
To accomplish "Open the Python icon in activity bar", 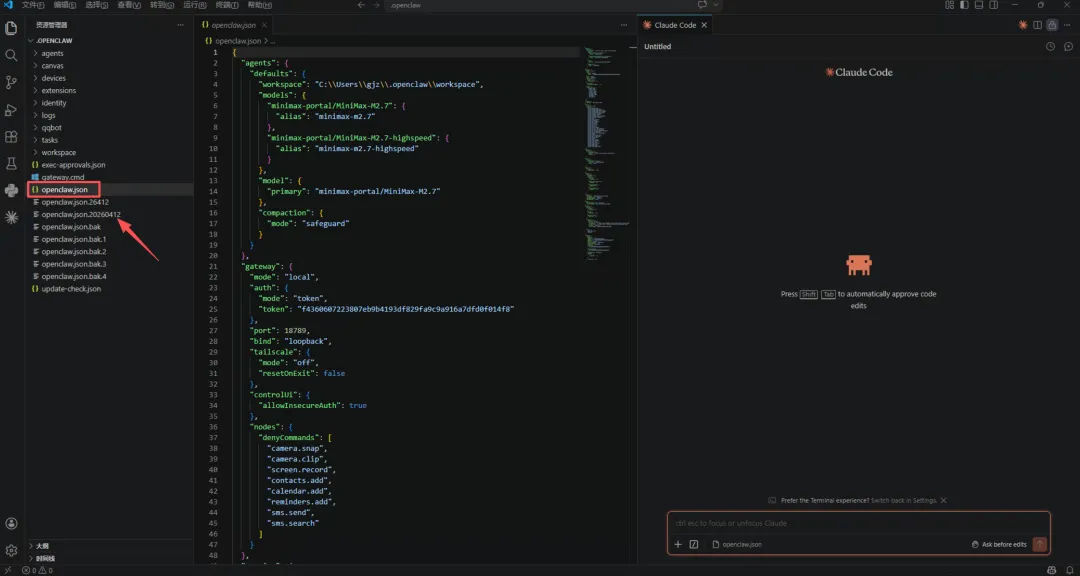I will click(11, 190).
